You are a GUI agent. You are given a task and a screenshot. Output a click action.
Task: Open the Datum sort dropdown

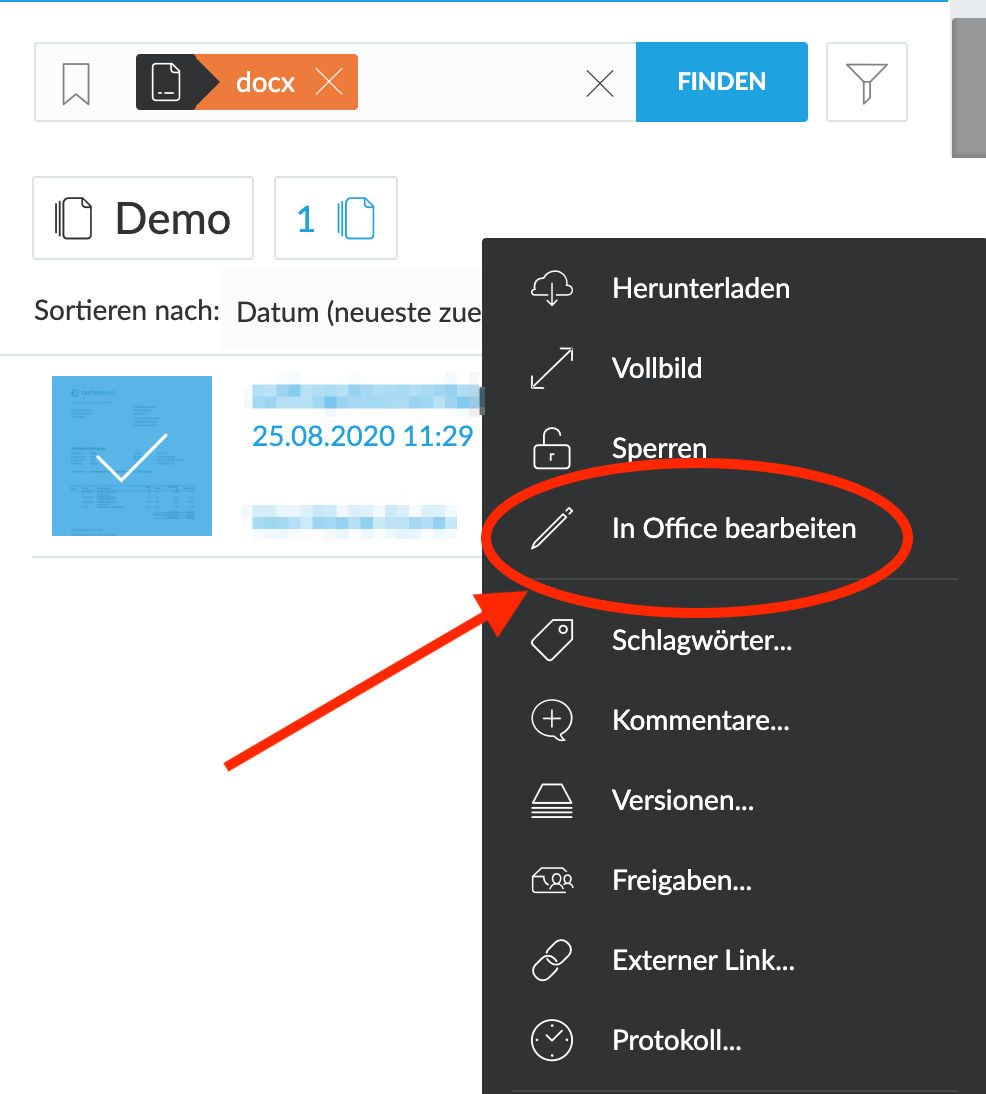[352, 312]
